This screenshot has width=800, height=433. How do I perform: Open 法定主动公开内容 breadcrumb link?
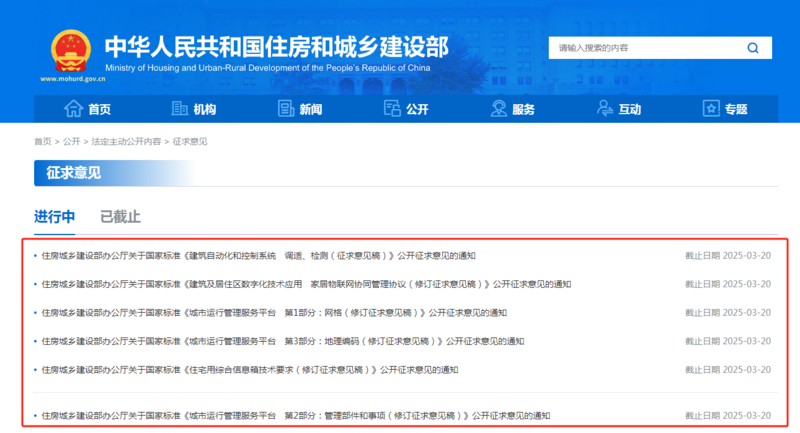(126, 141)
